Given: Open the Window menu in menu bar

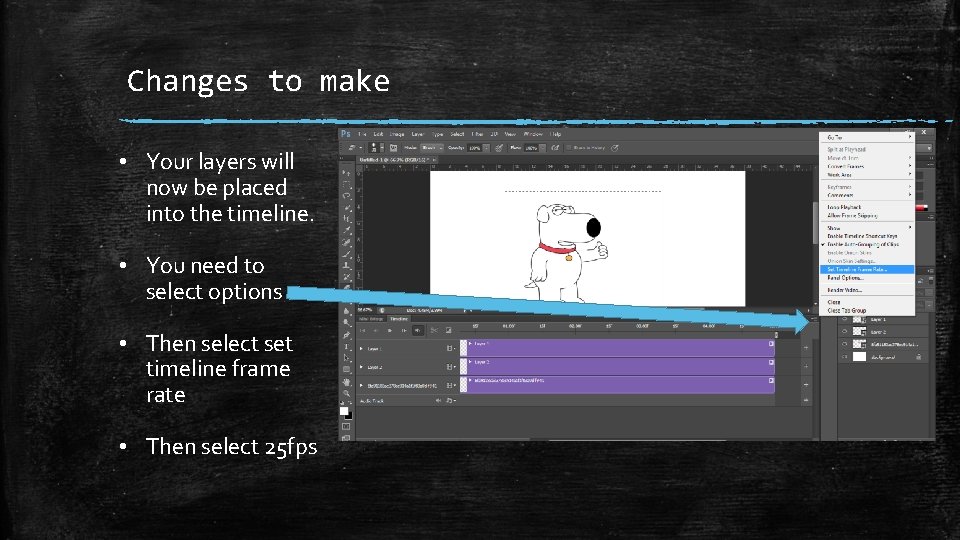Looking at the screenshot, I should pos(533,134).
